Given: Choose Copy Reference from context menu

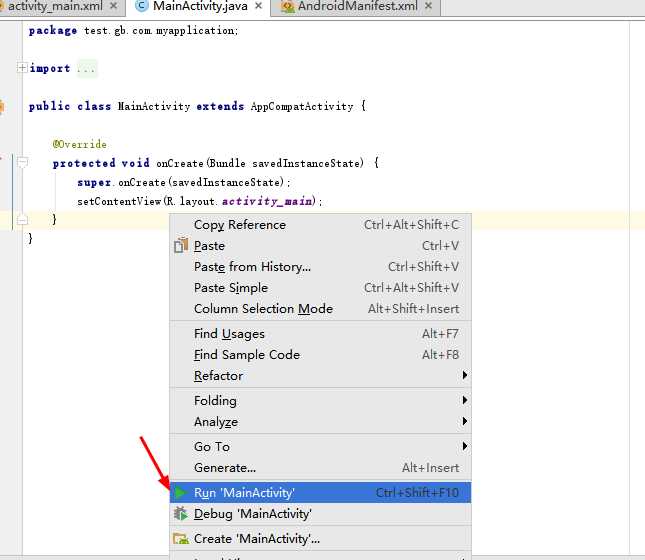Looking at the screenshot, I should [x=320, y=225].
